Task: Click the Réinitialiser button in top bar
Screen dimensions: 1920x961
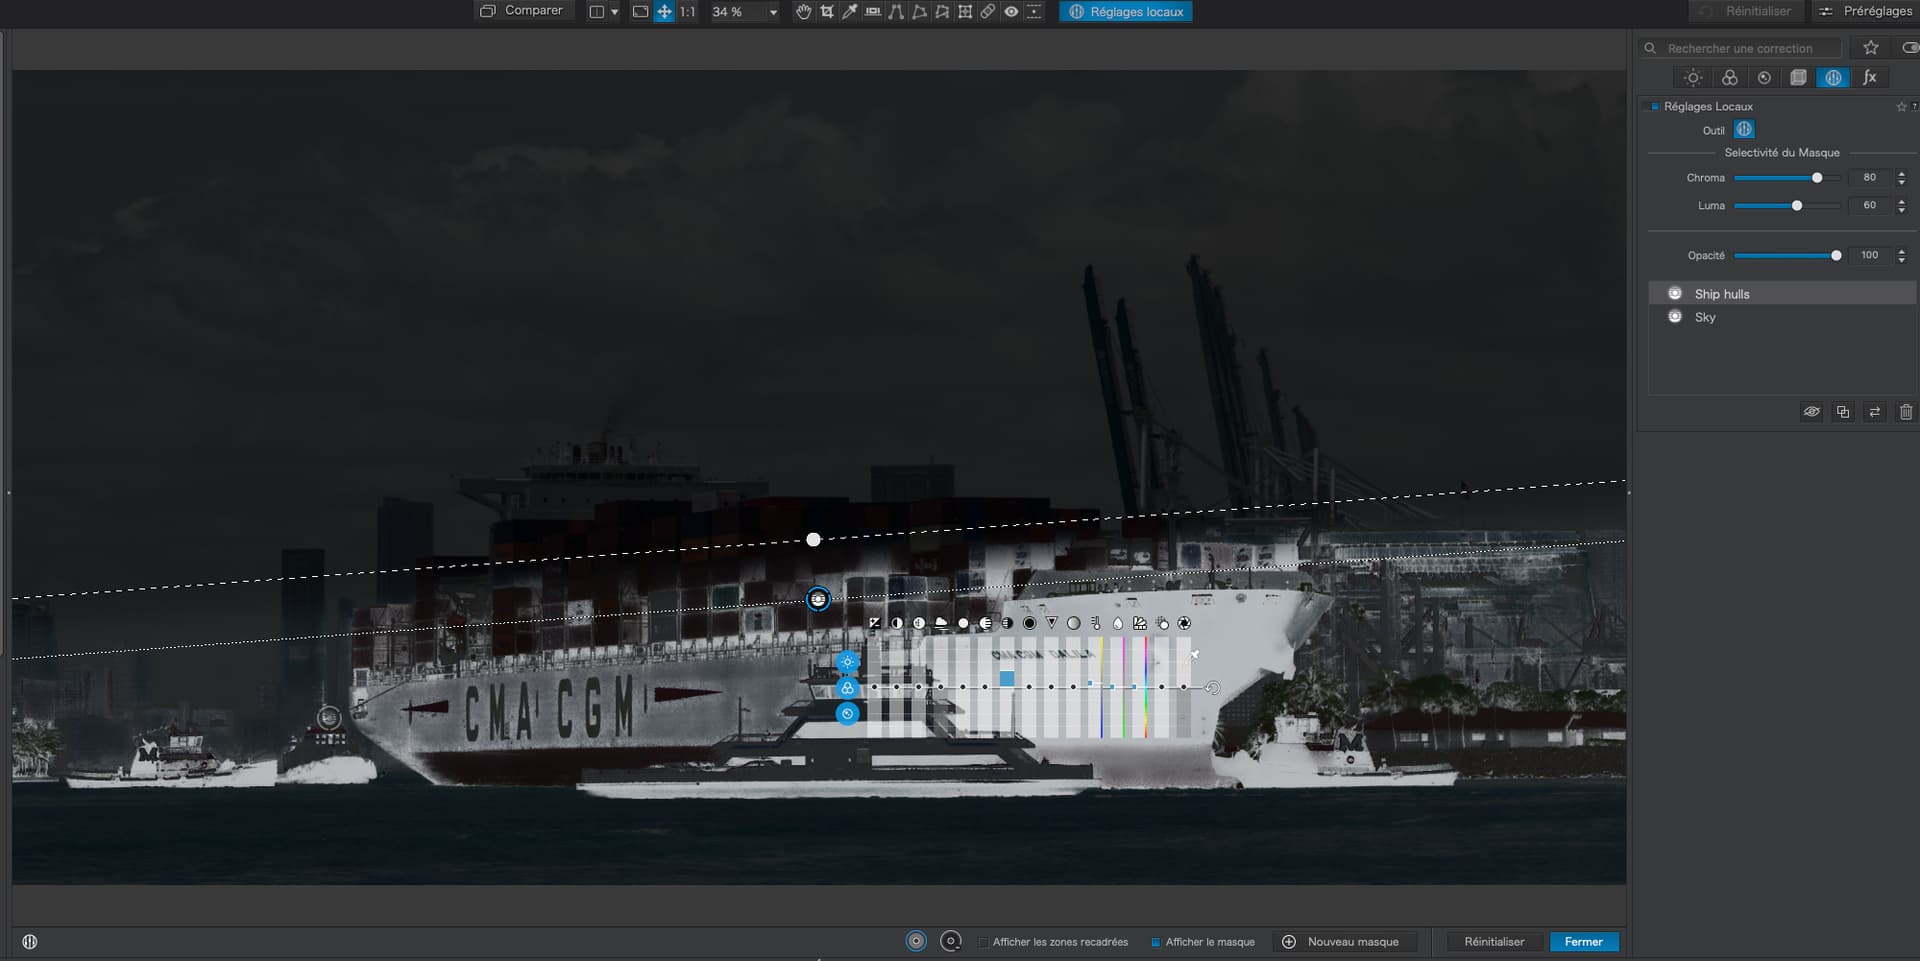Action: point(1746,11)
